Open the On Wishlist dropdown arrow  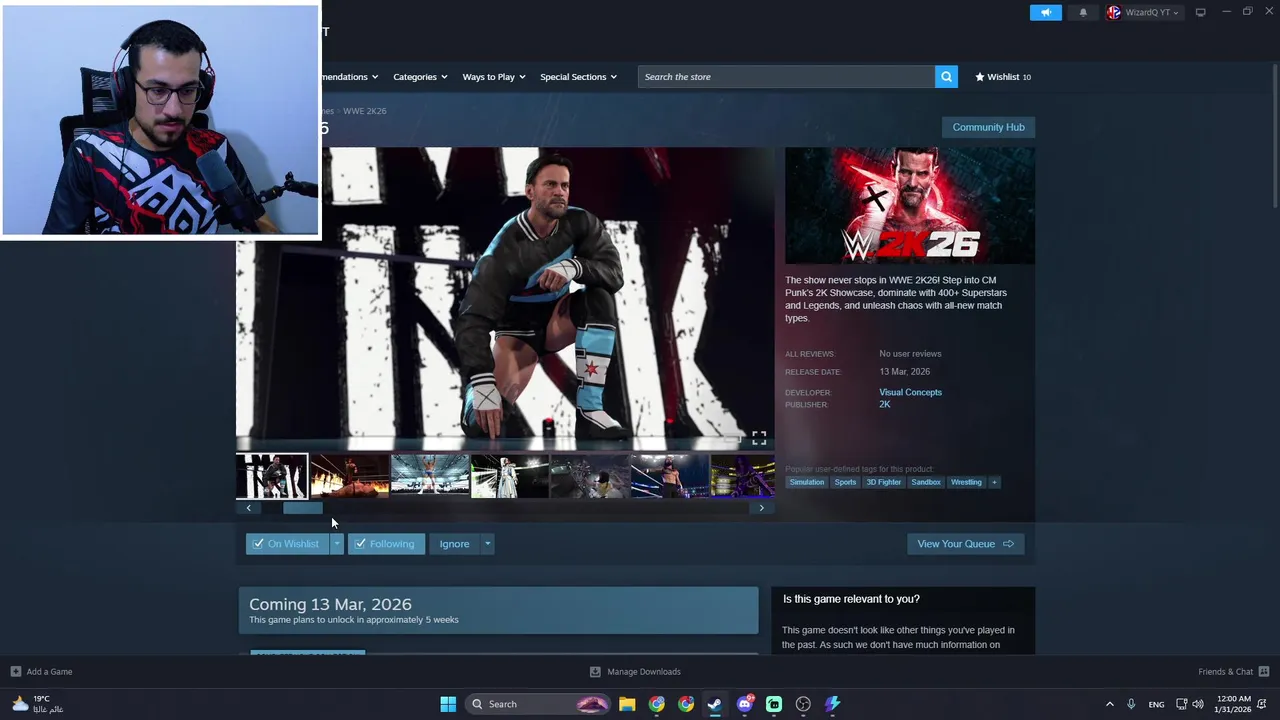point(337,544)
